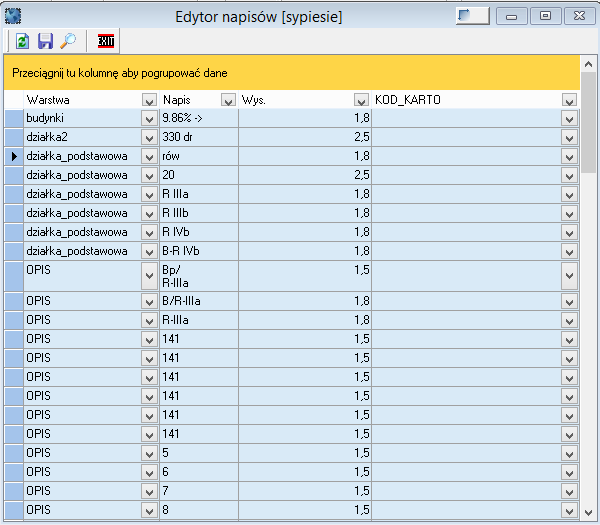
Task: Close the Edytor napisów window
Action: point(579,16)
